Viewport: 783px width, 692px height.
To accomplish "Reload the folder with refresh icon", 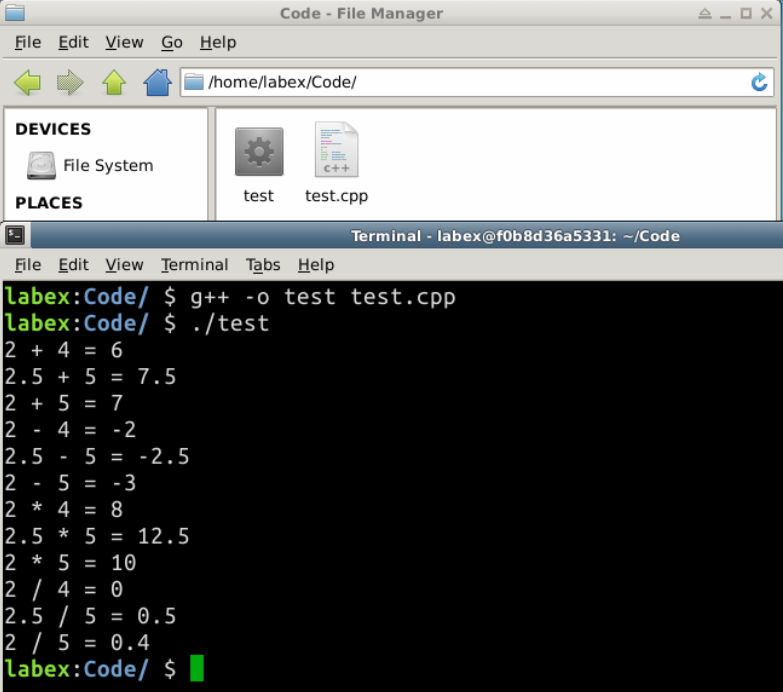I will pyautogui.click(x=759, y=82).
